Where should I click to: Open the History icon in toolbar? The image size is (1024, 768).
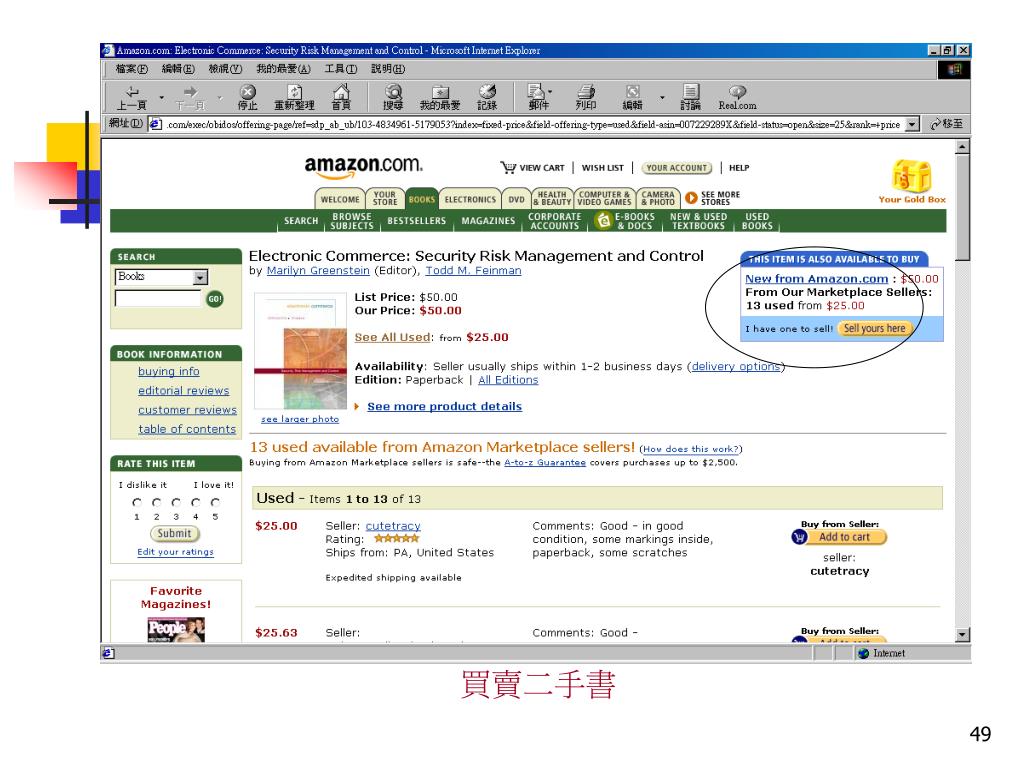pos(487,92)
